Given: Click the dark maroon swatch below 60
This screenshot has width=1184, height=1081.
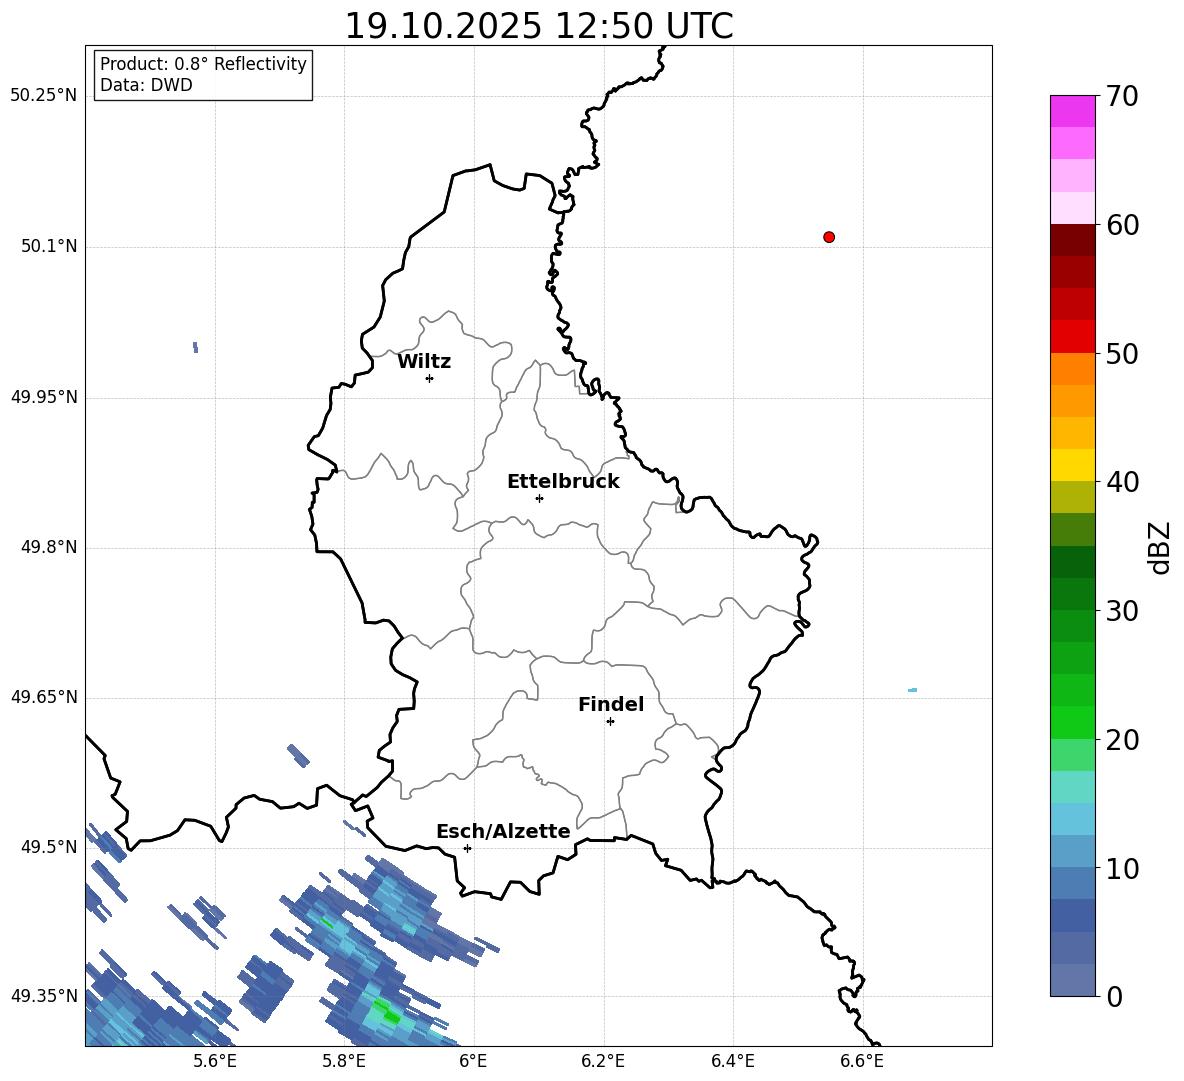Looking at the screenshot, I should [1072, 240].
